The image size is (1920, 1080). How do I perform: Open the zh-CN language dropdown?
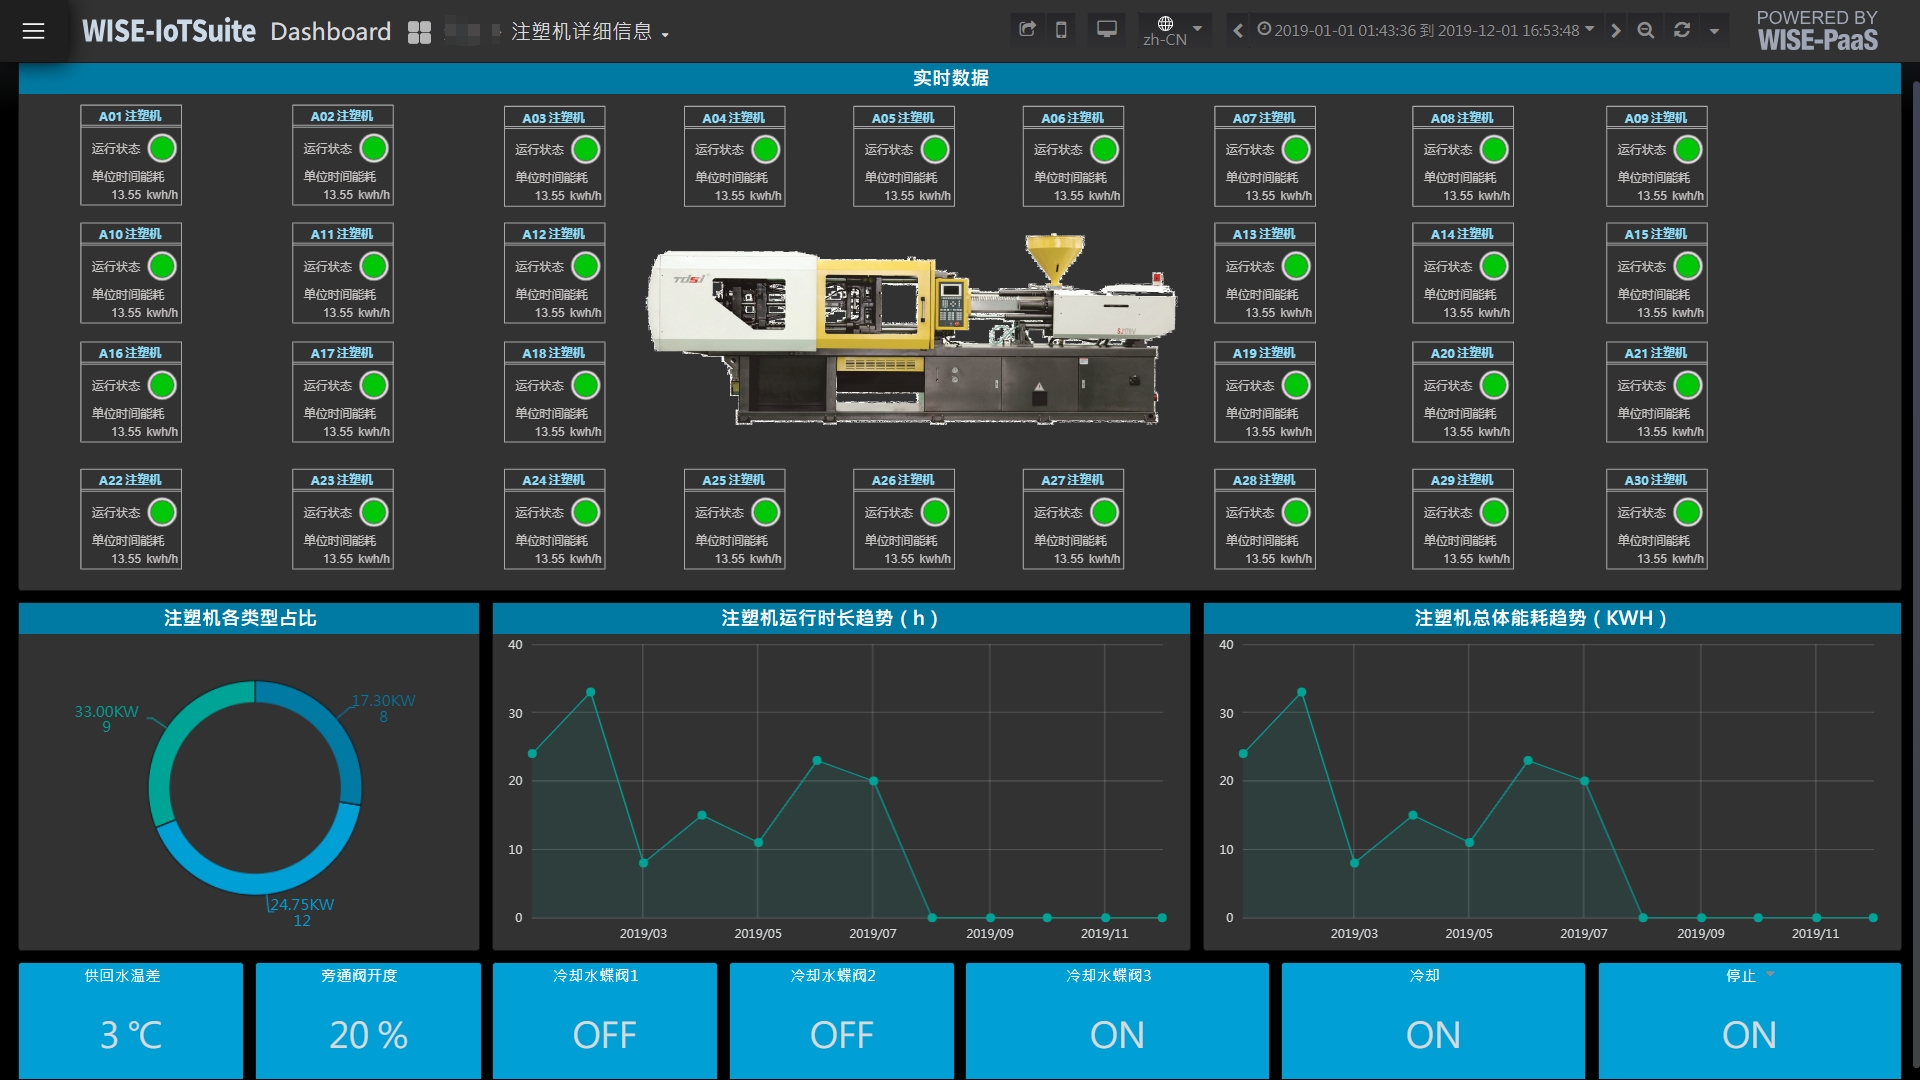(1175, 30)
